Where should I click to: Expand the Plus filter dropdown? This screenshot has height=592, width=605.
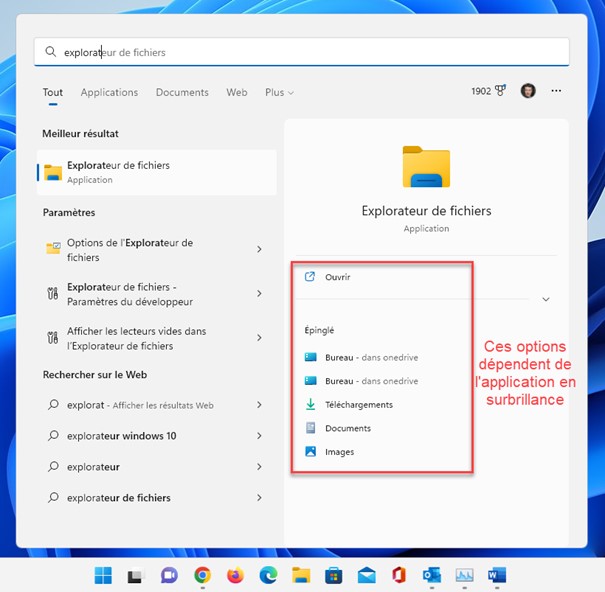(x=279, y=92)
